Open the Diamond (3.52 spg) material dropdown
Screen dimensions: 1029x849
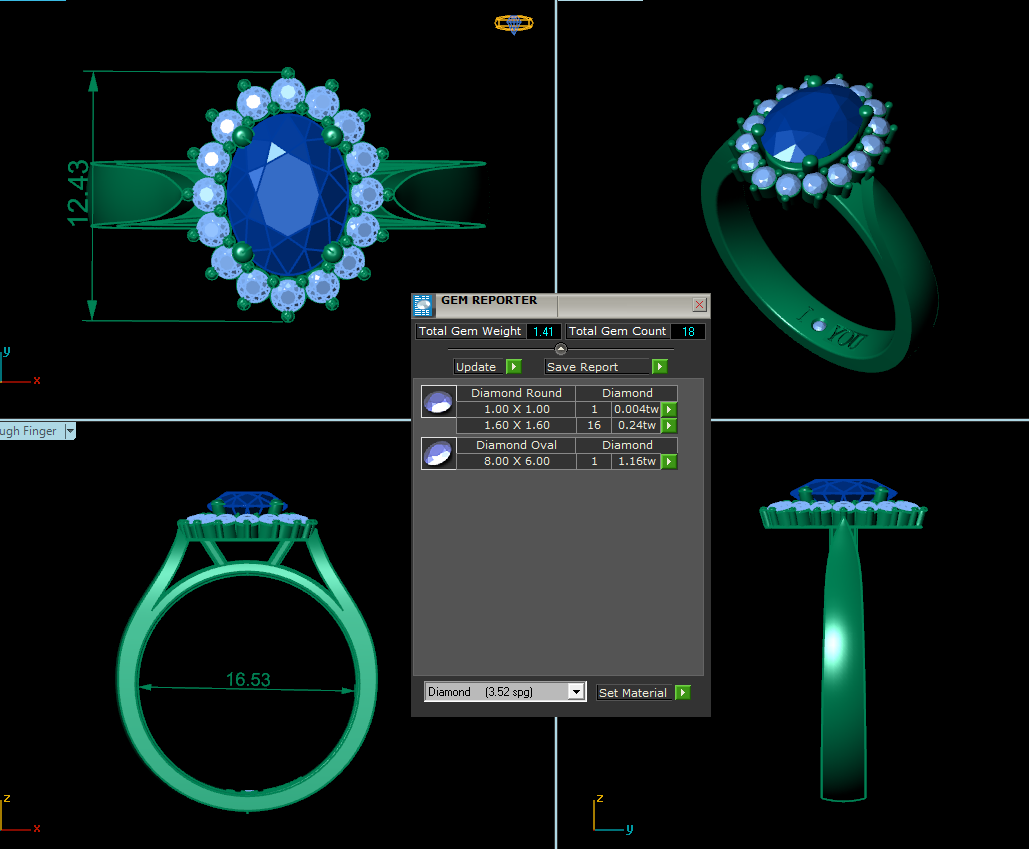point(576,692)
